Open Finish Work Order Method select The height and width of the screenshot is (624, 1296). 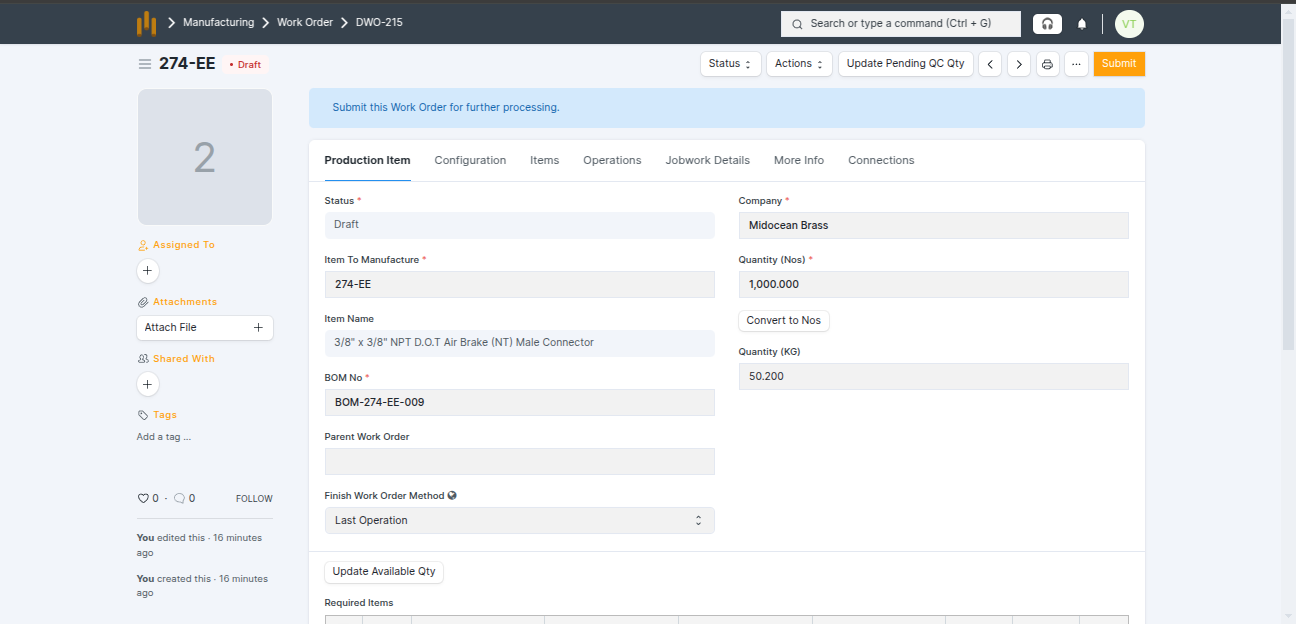[x=519, y=520]
